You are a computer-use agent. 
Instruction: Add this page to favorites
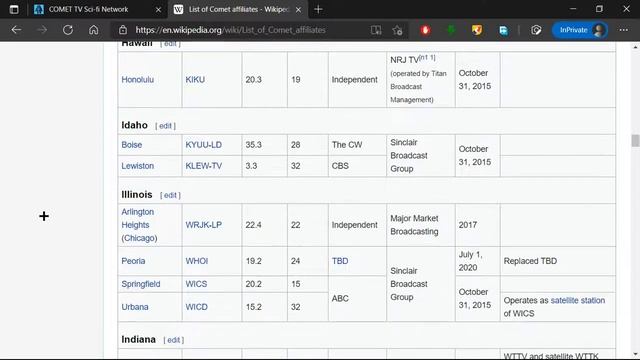(x=398, y=30)
